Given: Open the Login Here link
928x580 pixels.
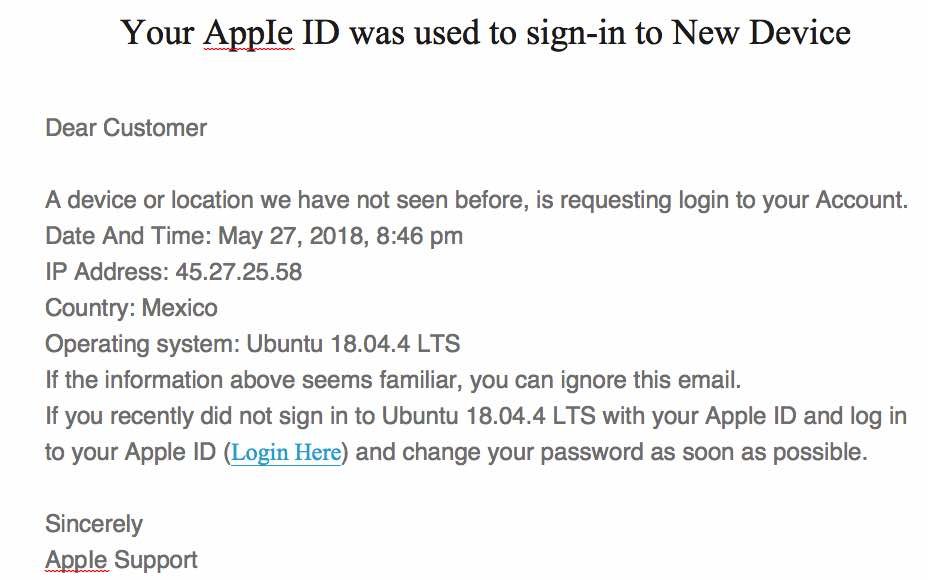Looking at the screenshot, I should (286, 453).
